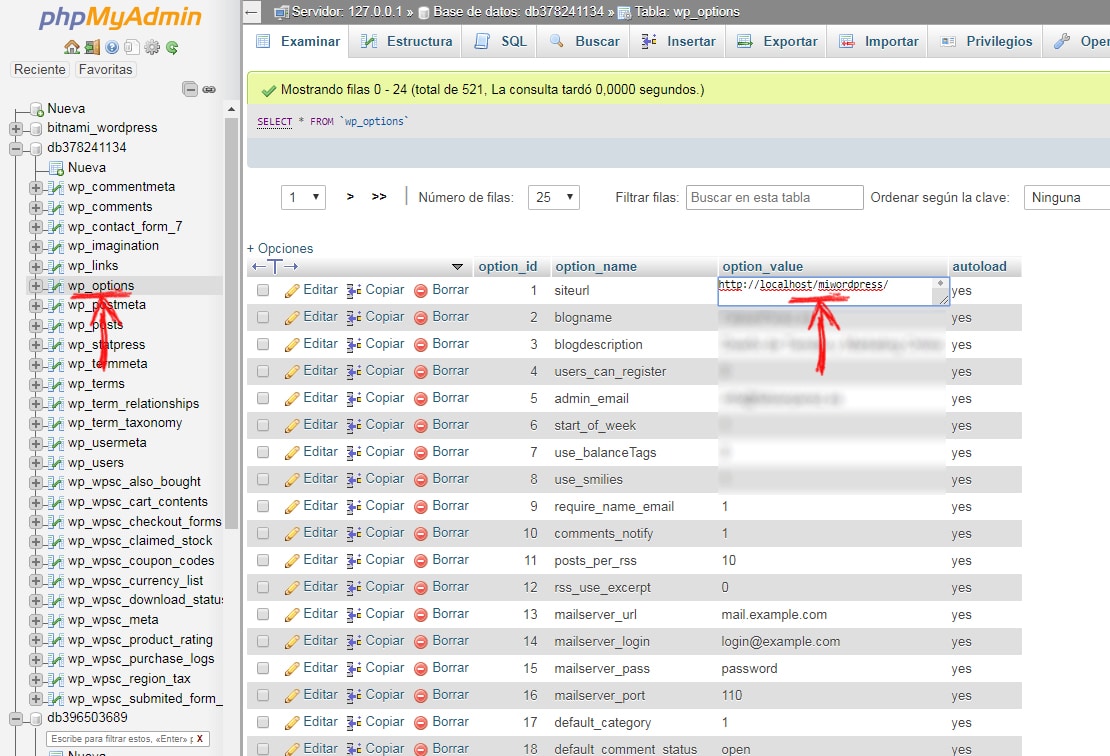The width and height of the screenshot is (1110, 756).
Task: Collapse all tree items in navigation panel
Action: [190, 89]
